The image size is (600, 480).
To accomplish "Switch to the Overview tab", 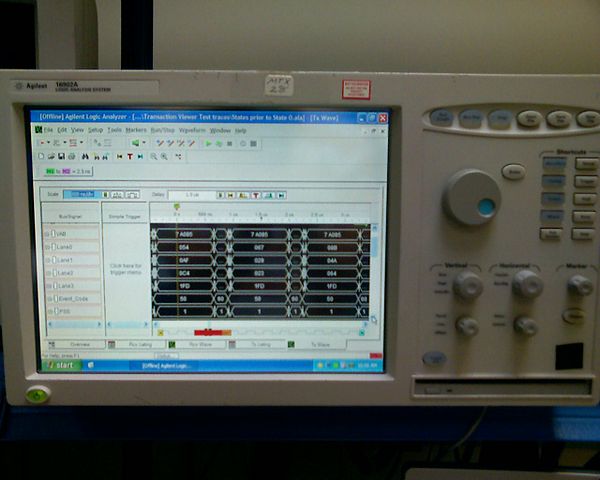I will [78, 343].
